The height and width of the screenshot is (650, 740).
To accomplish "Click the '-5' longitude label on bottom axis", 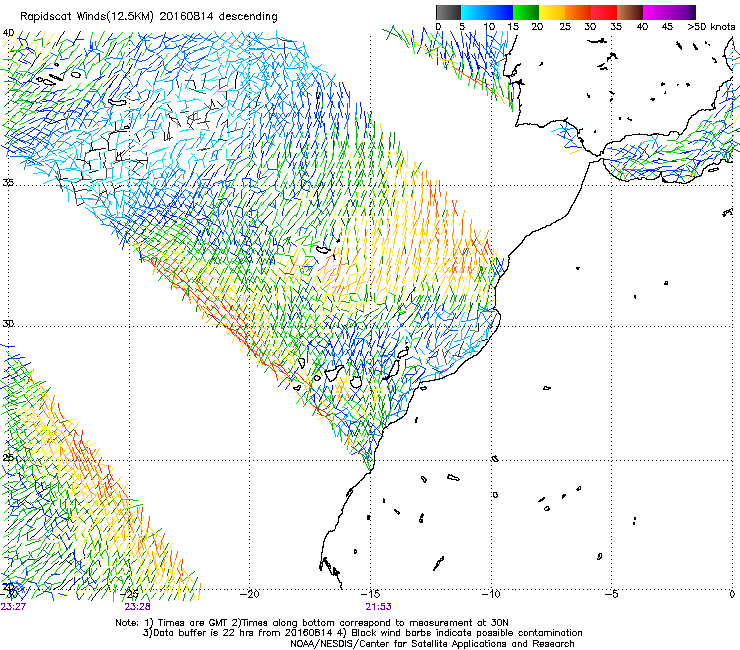I will (x=611, y=594).
